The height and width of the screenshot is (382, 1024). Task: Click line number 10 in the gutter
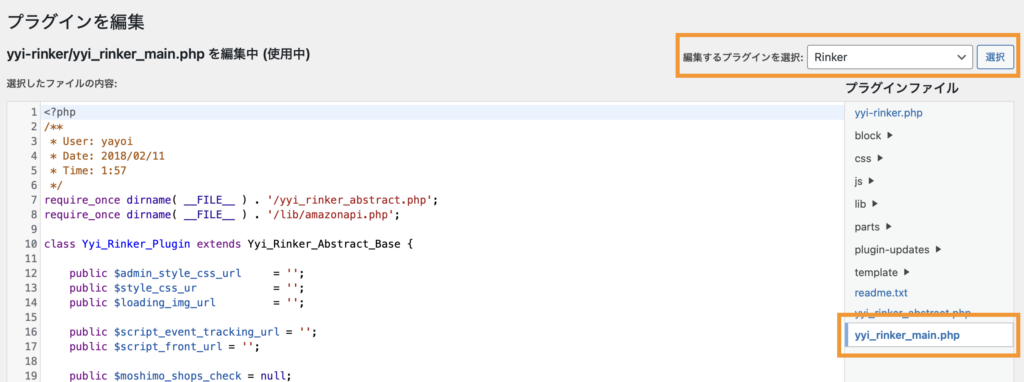click(x=31, y=244)
